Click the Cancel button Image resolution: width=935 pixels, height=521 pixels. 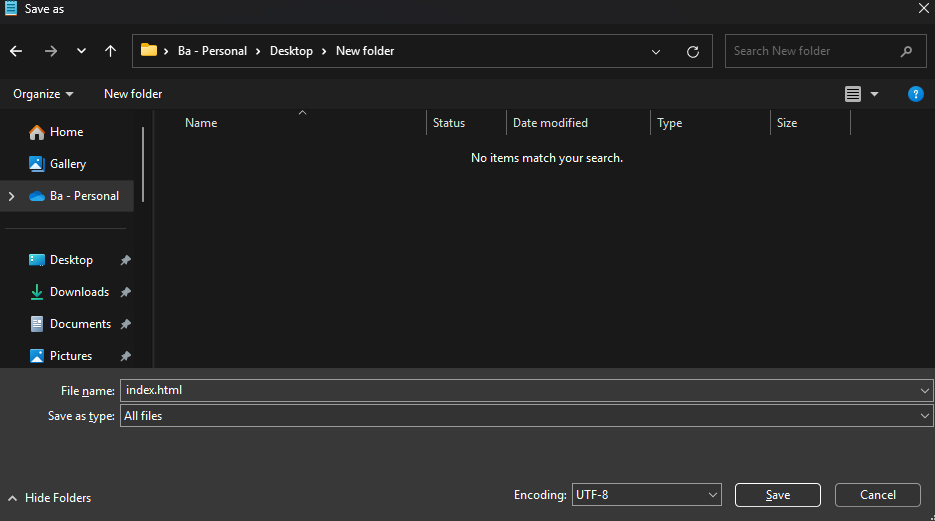coord(878,495)
